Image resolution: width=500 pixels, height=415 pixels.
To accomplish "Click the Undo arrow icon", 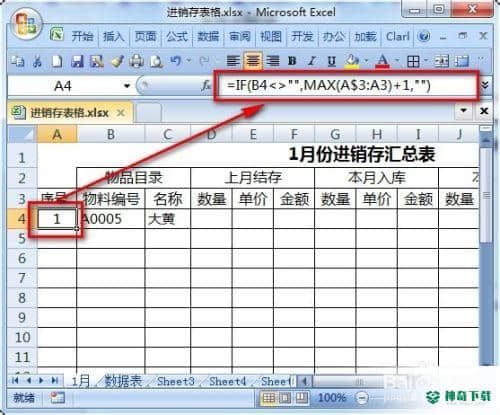I will pyautogui.click(x=176, y=61).
